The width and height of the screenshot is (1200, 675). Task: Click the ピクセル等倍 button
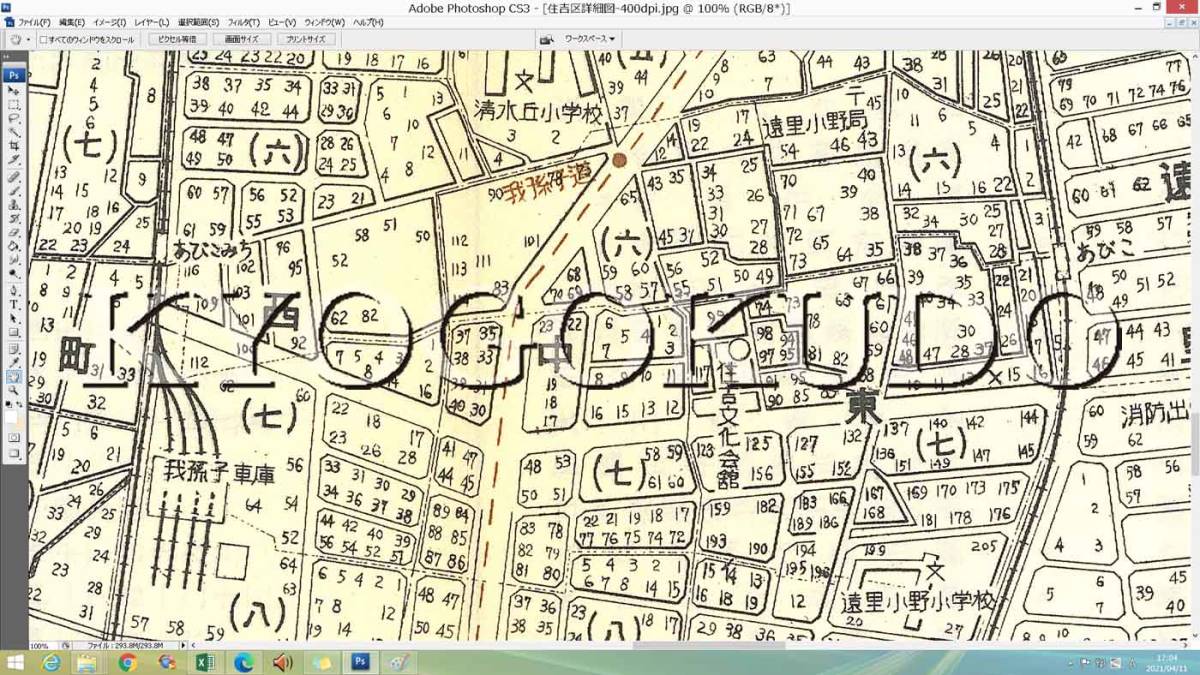[x=177, y=40]
